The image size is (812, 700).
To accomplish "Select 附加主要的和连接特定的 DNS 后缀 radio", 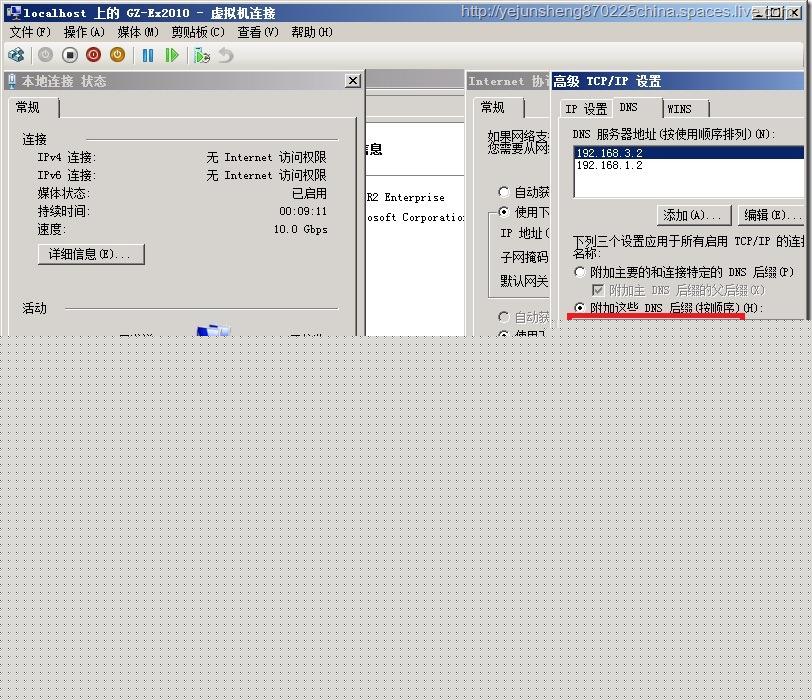I will pos(579,272).
